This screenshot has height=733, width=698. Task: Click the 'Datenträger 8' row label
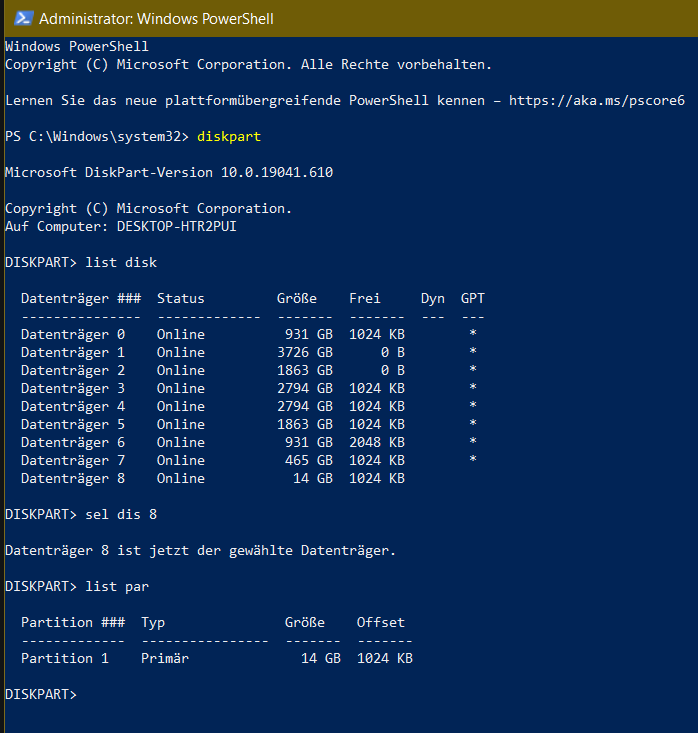coord(73,478)
